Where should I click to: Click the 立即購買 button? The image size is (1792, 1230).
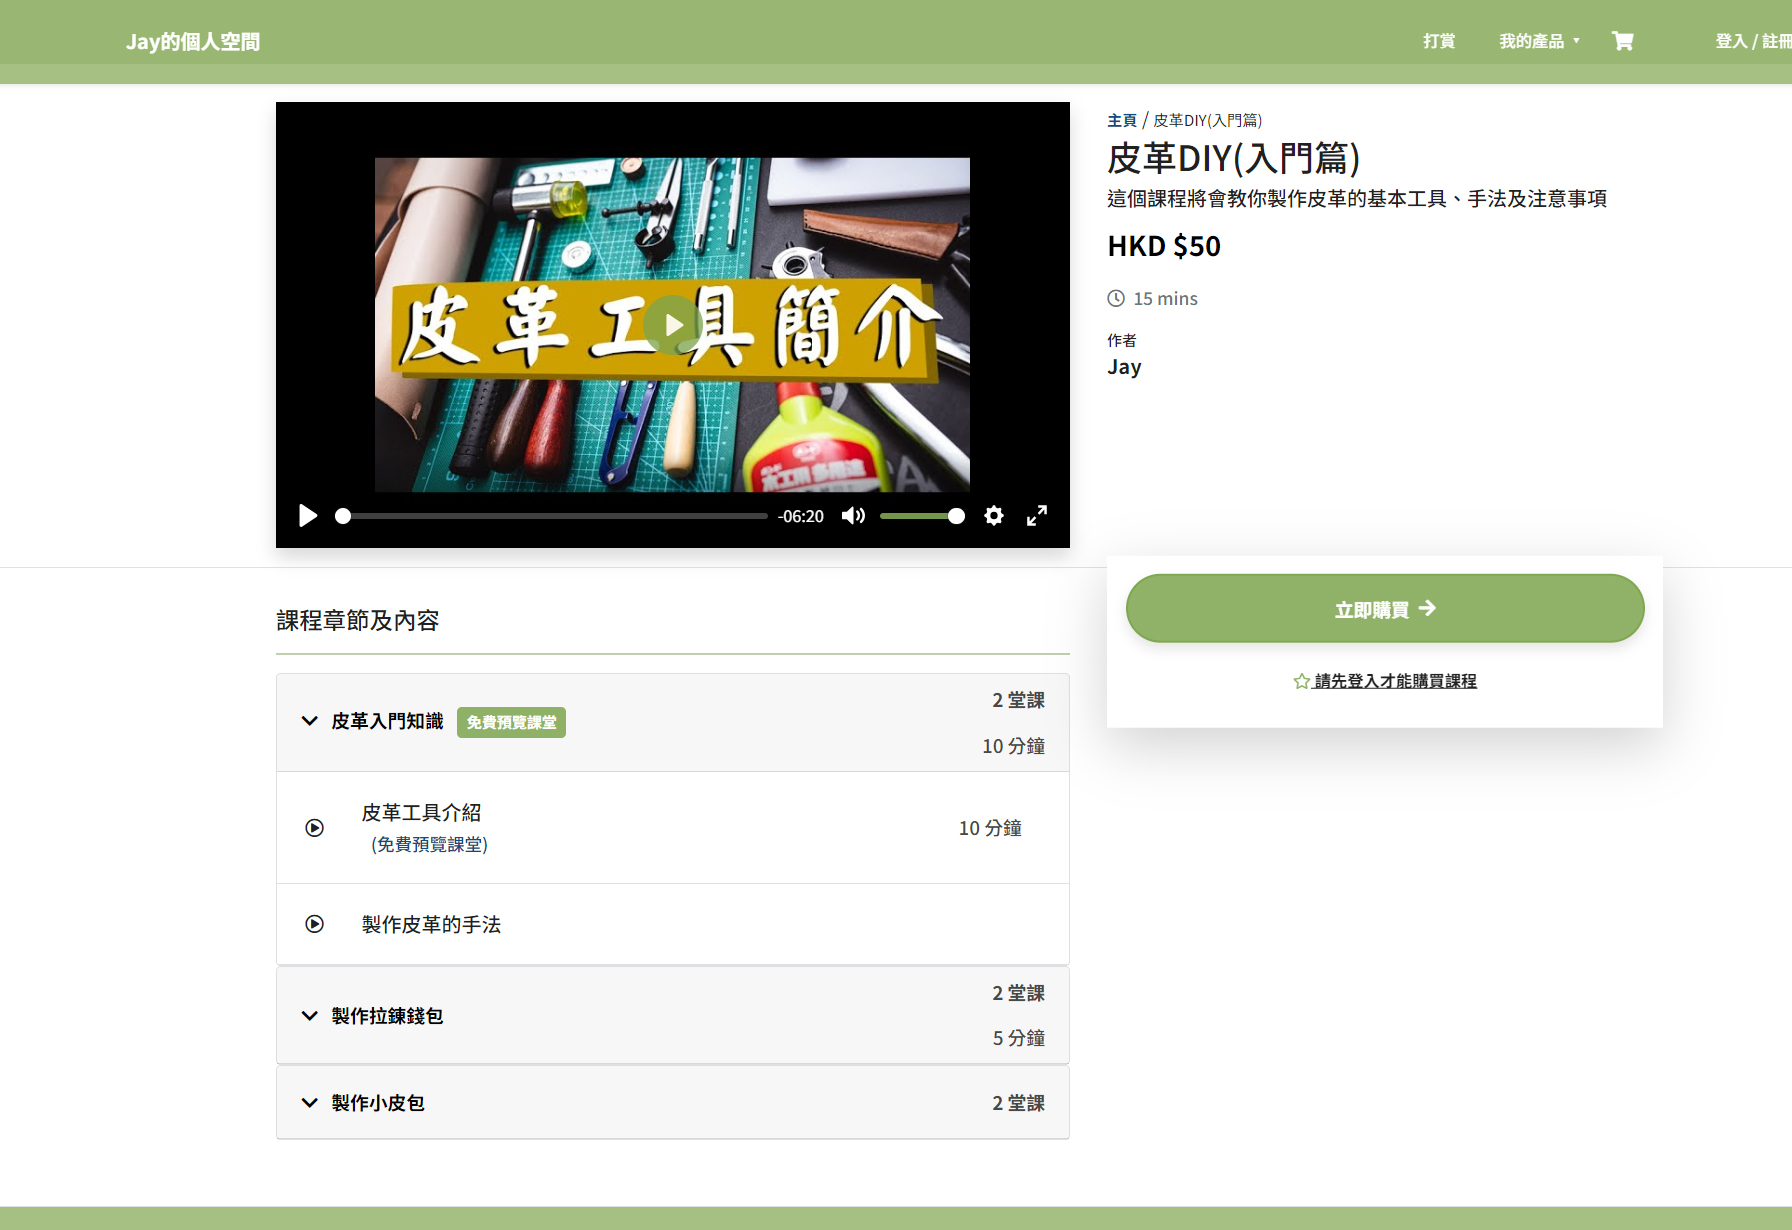(x=1384, y=609)
